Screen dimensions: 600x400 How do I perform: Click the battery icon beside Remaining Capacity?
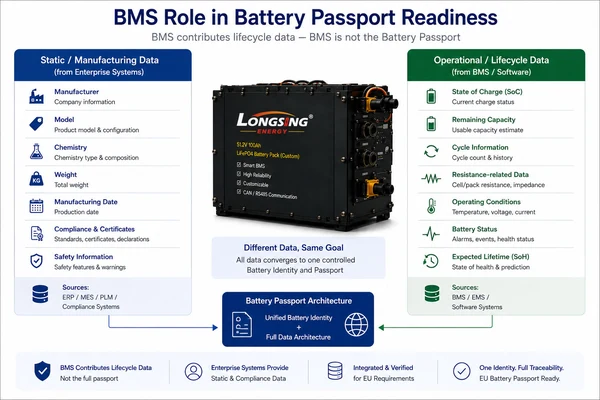[x=431, y=124]
